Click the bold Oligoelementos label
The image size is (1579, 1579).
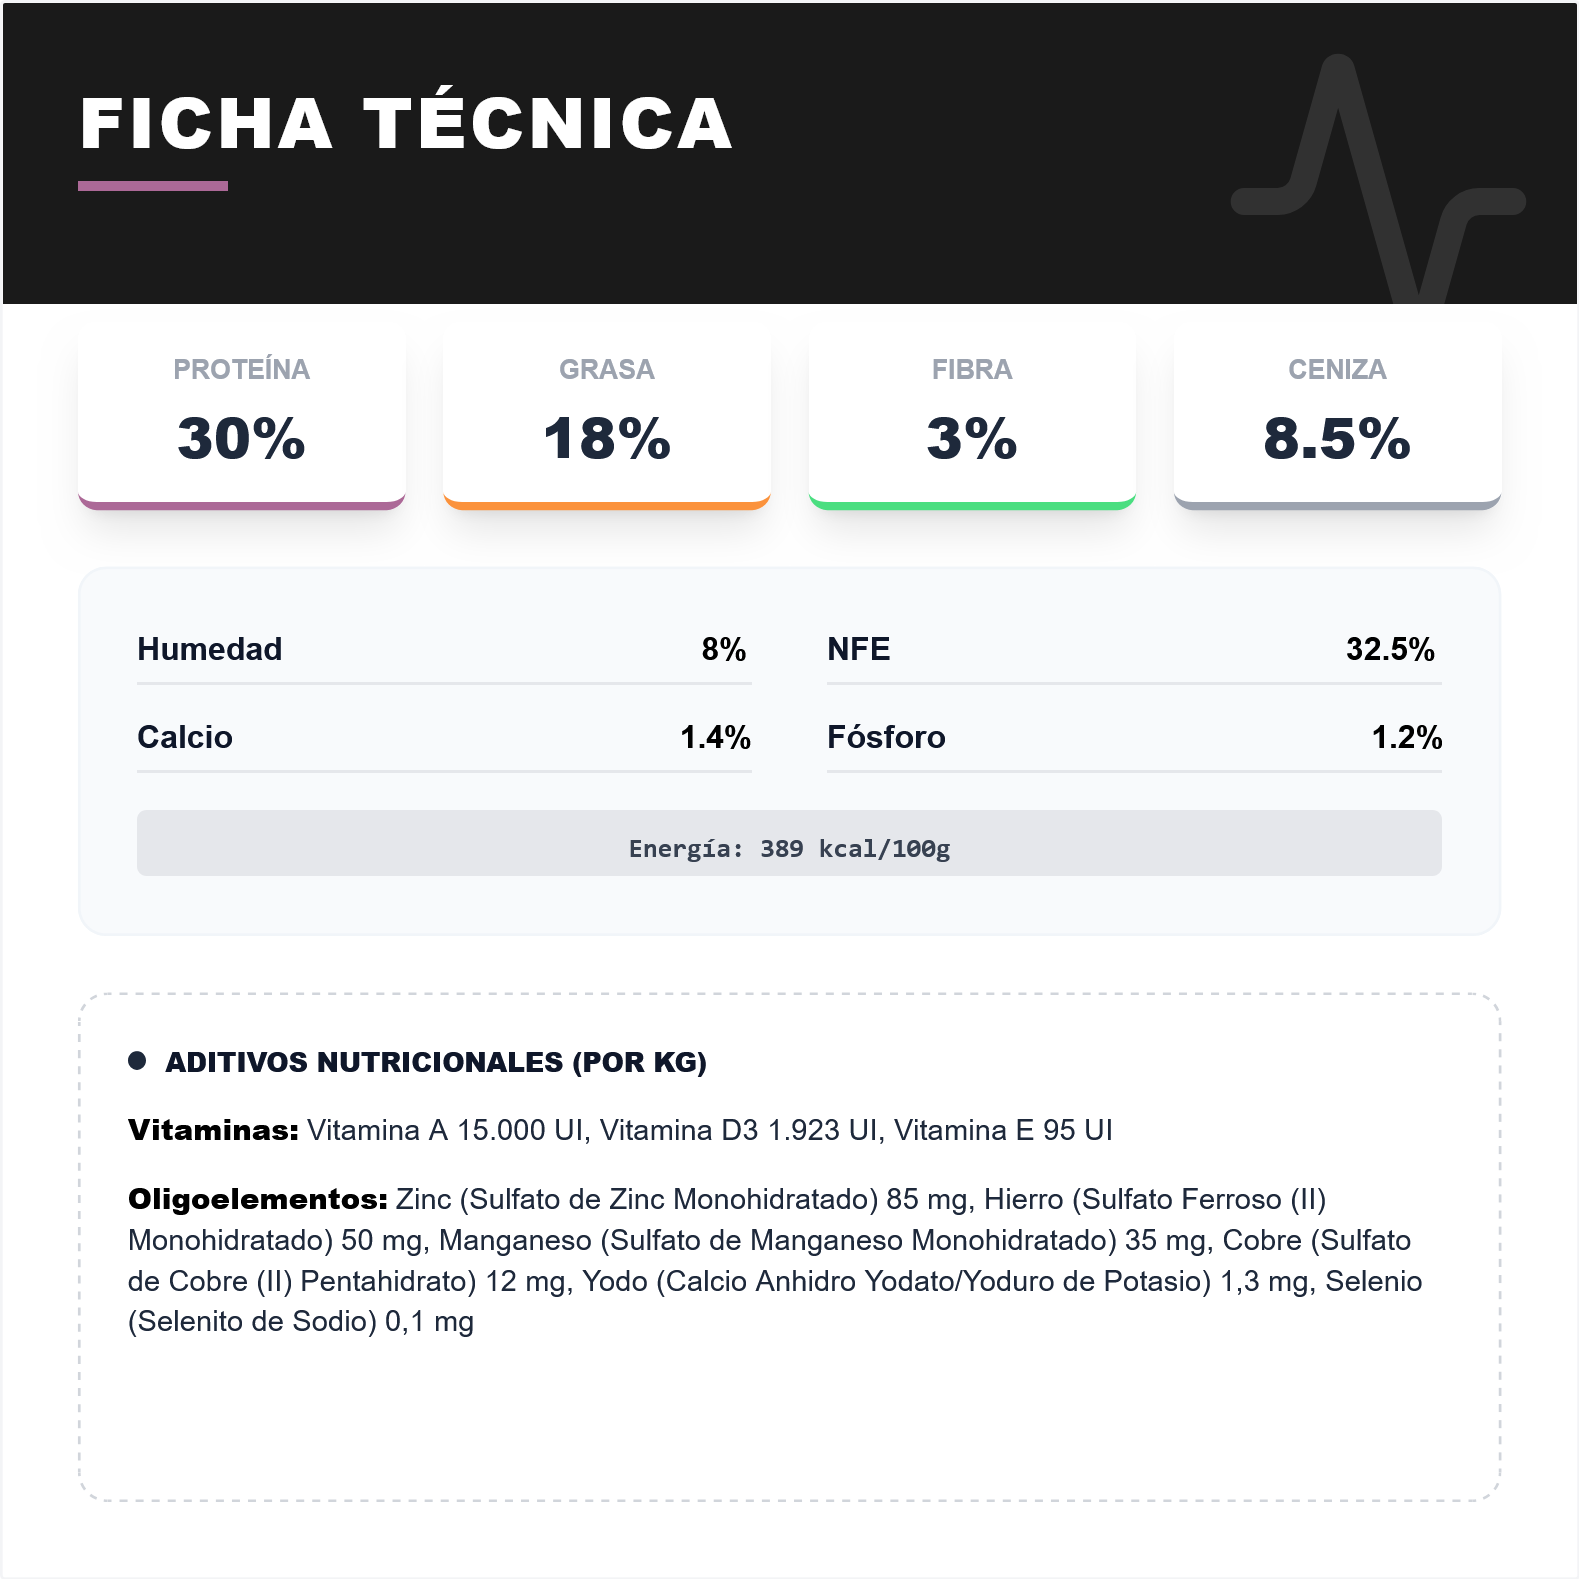coord(257,1199)
